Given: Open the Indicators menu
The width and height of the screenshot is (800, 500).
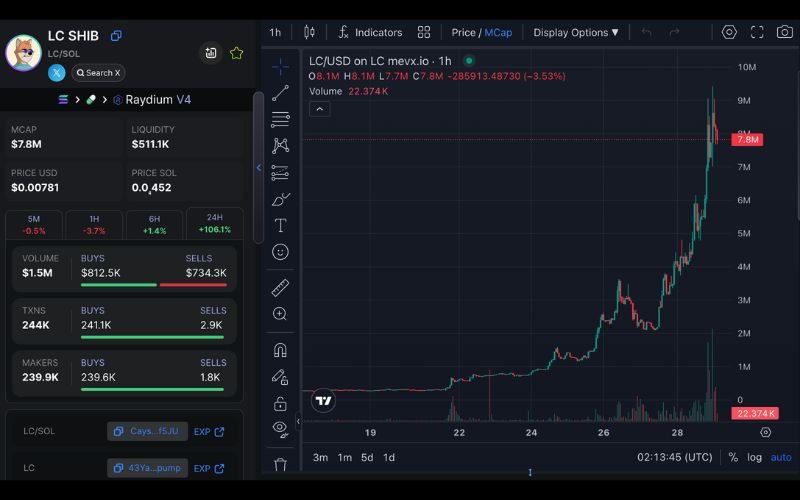Looking at the screenshot, I should click(x=370, y=33).
